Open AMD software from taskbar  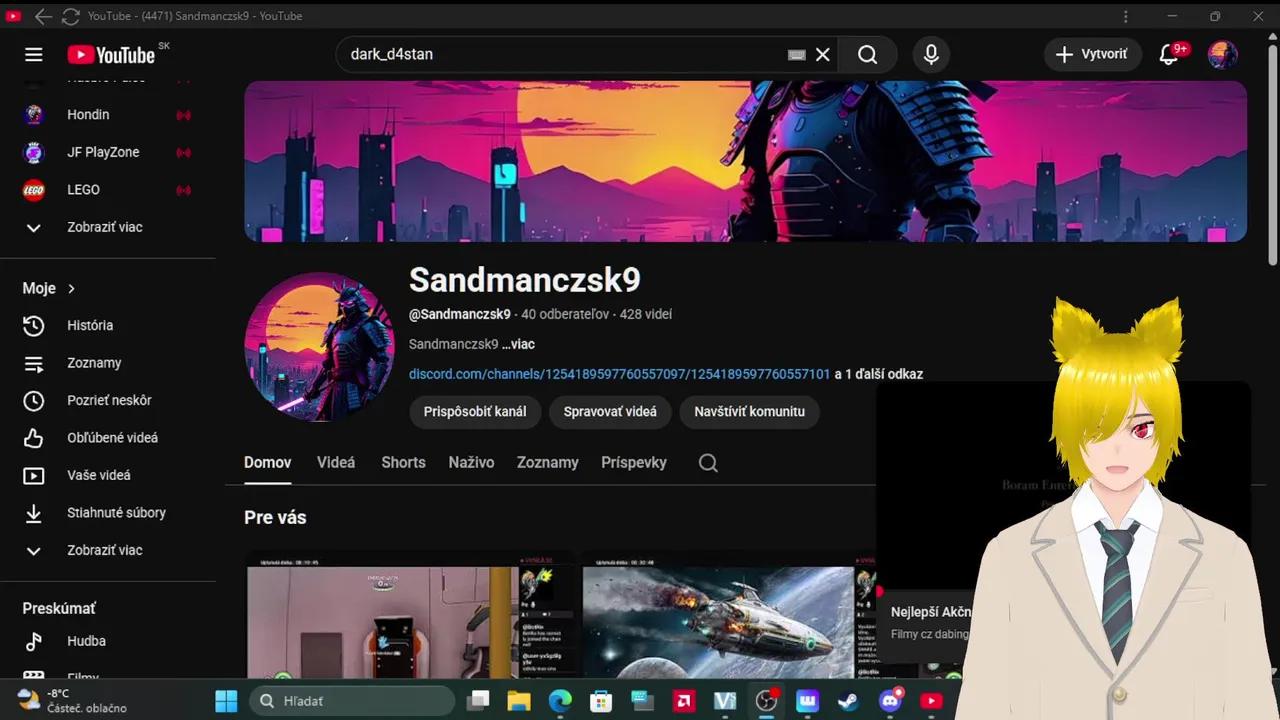(x=684, y=701)
